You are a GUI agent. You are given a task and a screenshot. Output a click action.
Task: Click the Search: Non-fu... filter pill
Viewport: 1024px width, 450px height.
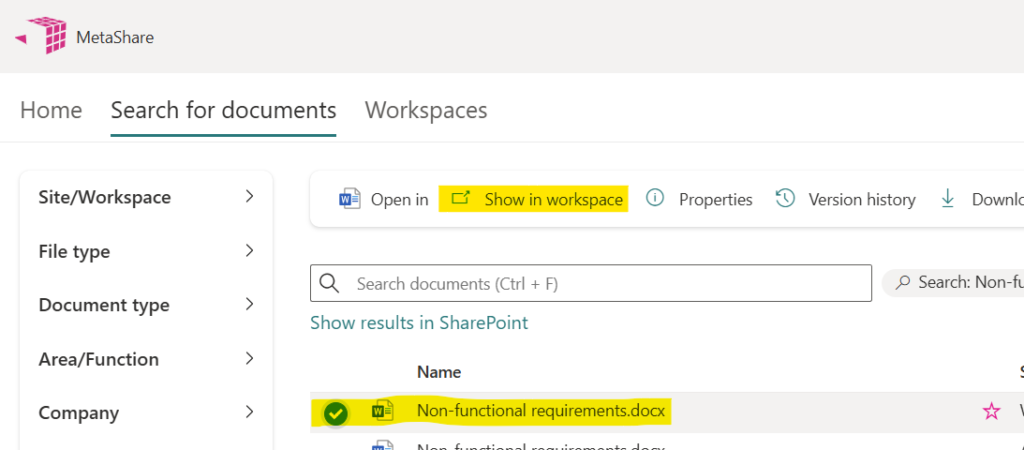coord(953,283)
